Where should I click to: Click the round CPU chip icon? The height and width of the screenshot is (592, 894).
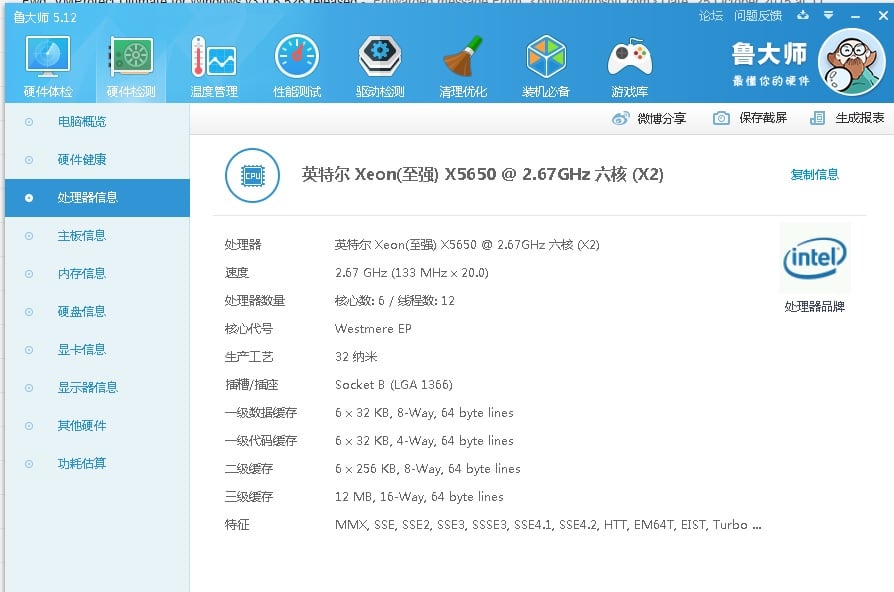253,176
